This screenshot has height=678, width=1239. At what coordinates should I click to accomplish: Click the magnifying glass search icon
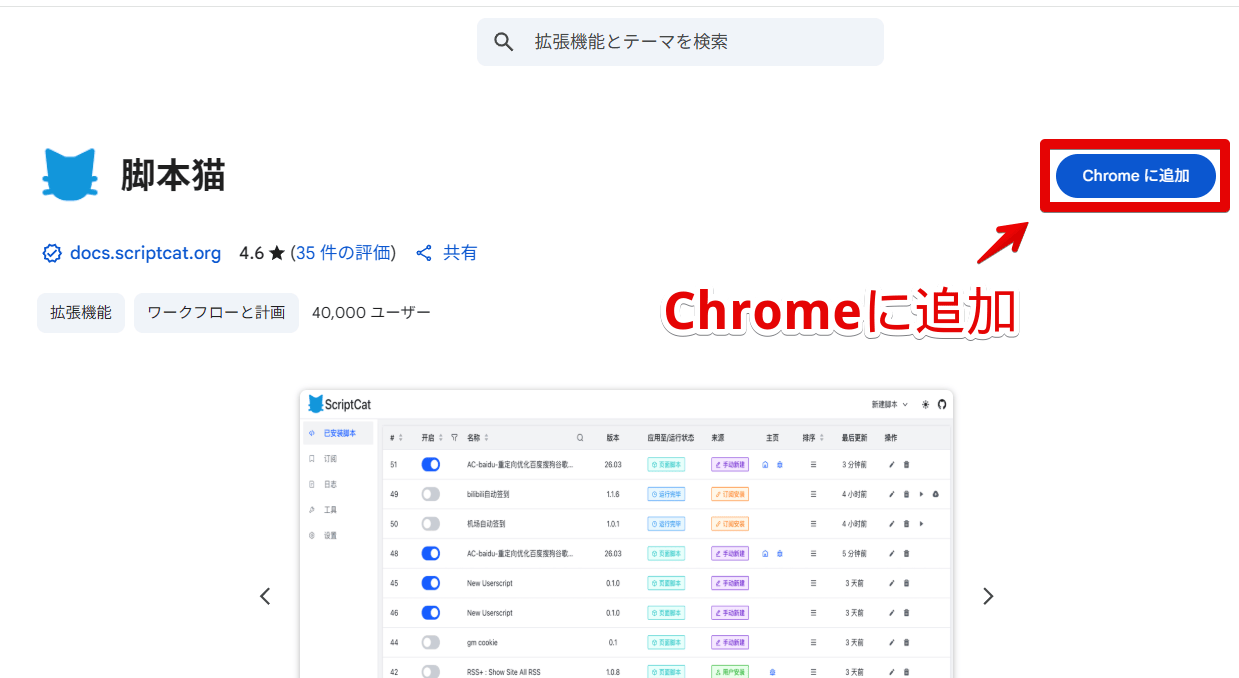tap(504, 42)
